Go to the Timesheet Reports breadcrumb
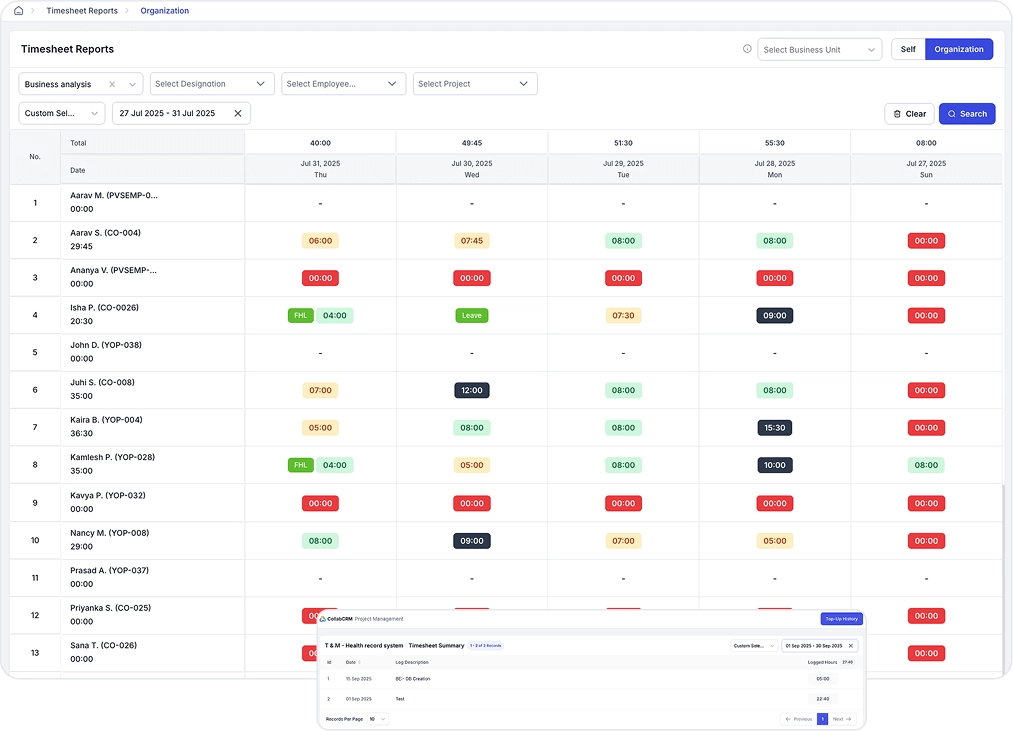This screenshot has width=1013, height=731. click(x=82, y=10)
